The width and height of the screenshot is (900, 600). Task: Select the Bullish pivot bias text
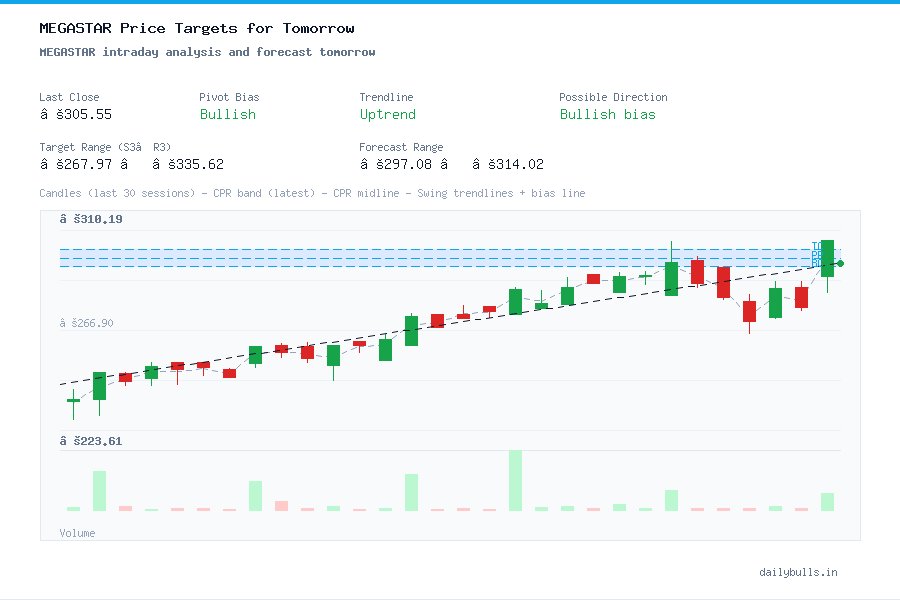coord(227,115)
